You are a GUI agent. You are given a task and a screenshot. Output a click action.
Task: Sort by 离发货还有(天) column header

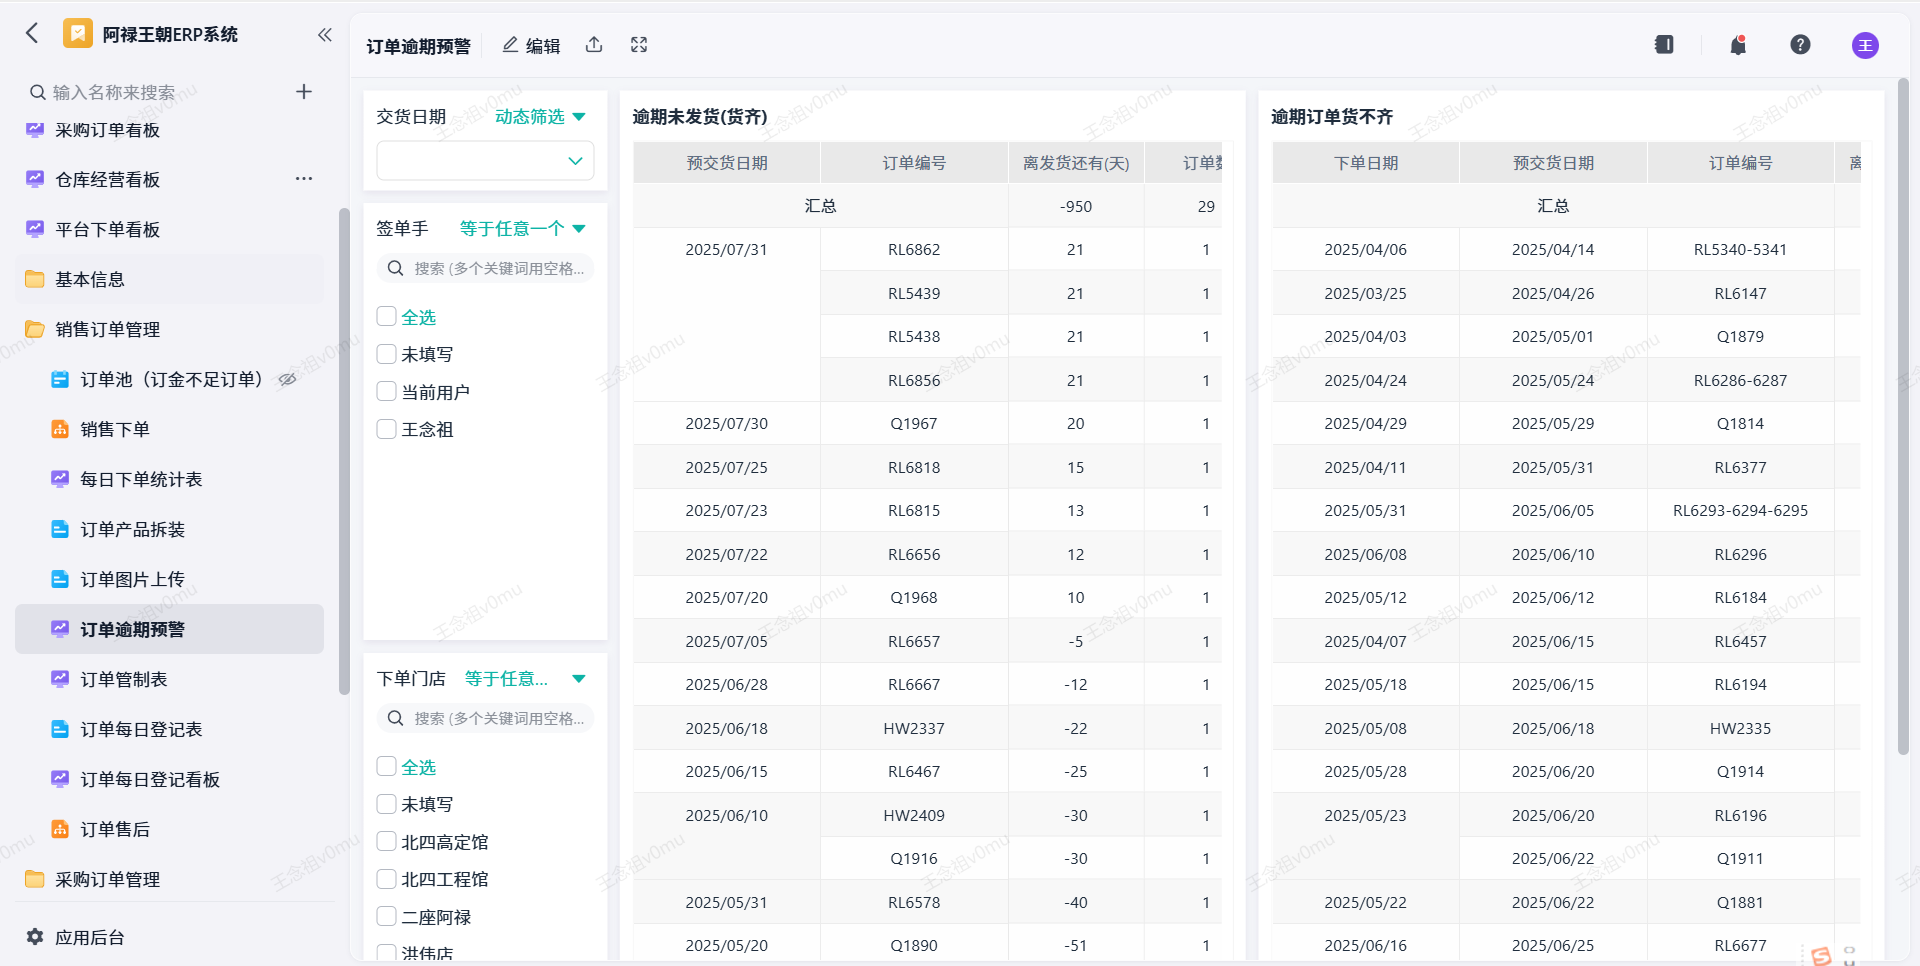click(x=1076, y=163)
